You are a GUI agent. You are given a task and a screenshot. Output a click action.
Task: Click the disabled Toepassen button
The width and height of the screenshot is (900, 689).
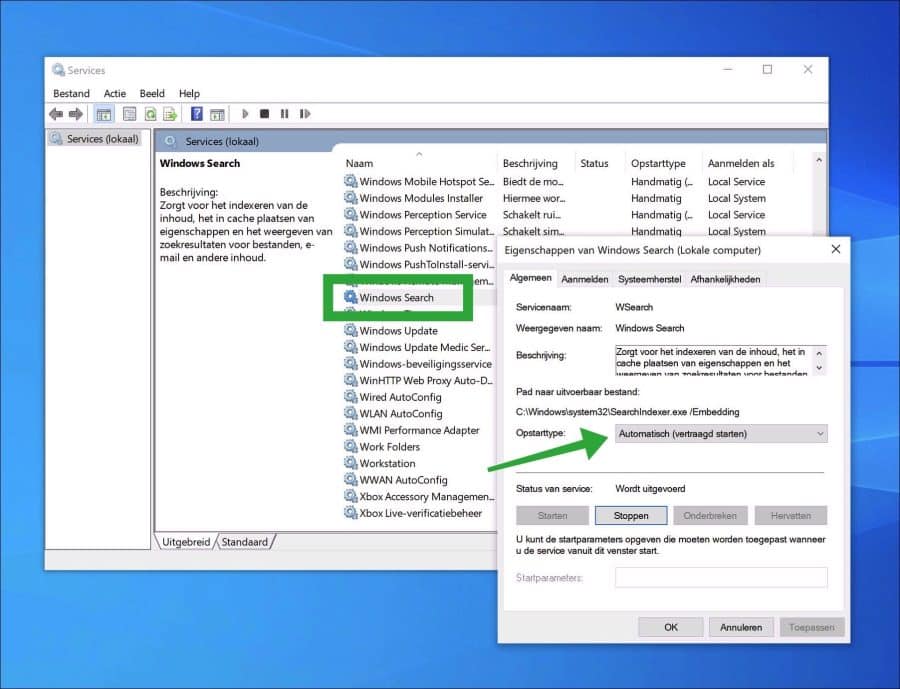coord(812,627)
